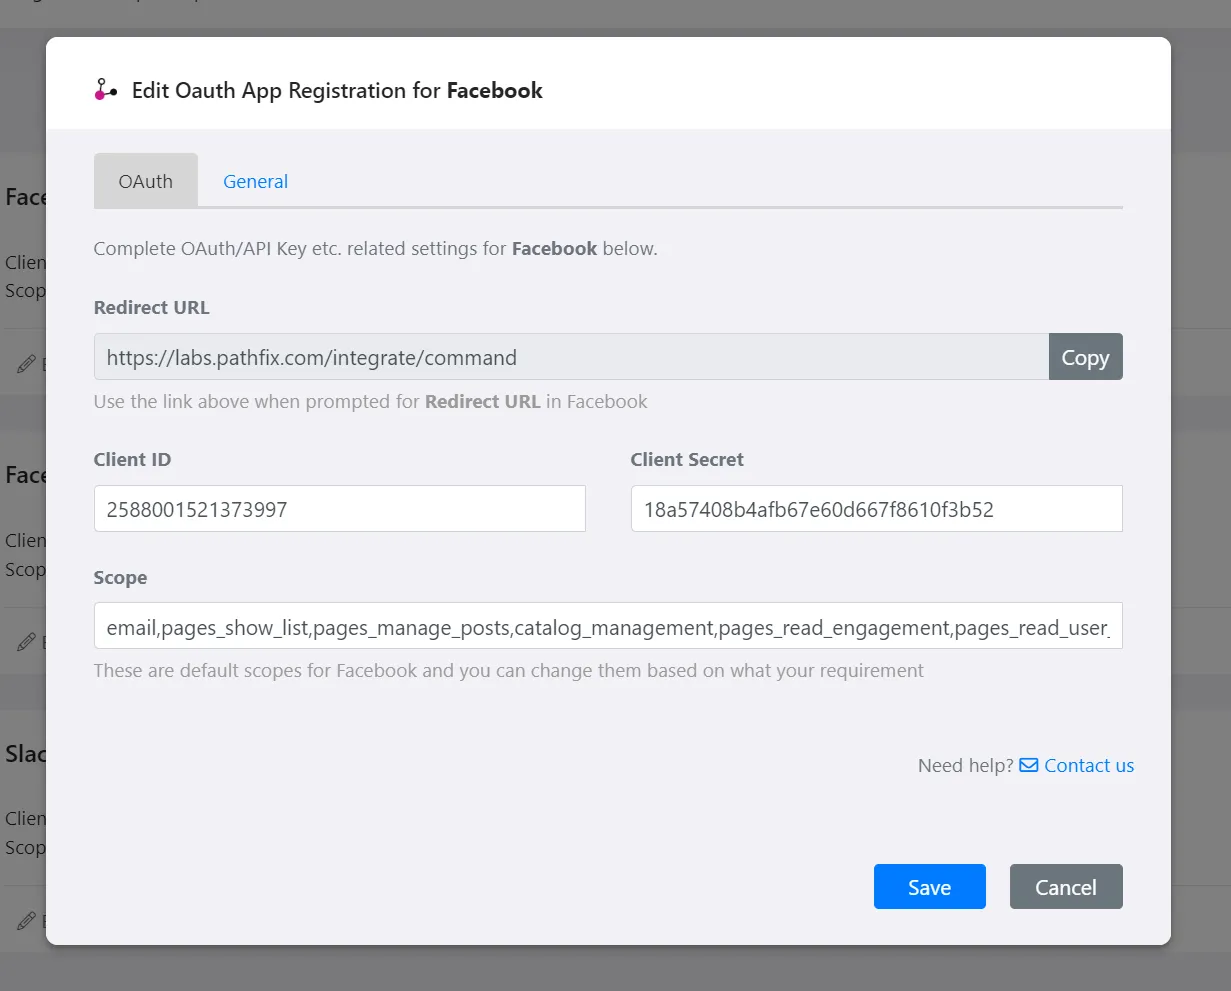Click the envelope icon beside Contact us
1231x991 pixels.
(1029, 765)
